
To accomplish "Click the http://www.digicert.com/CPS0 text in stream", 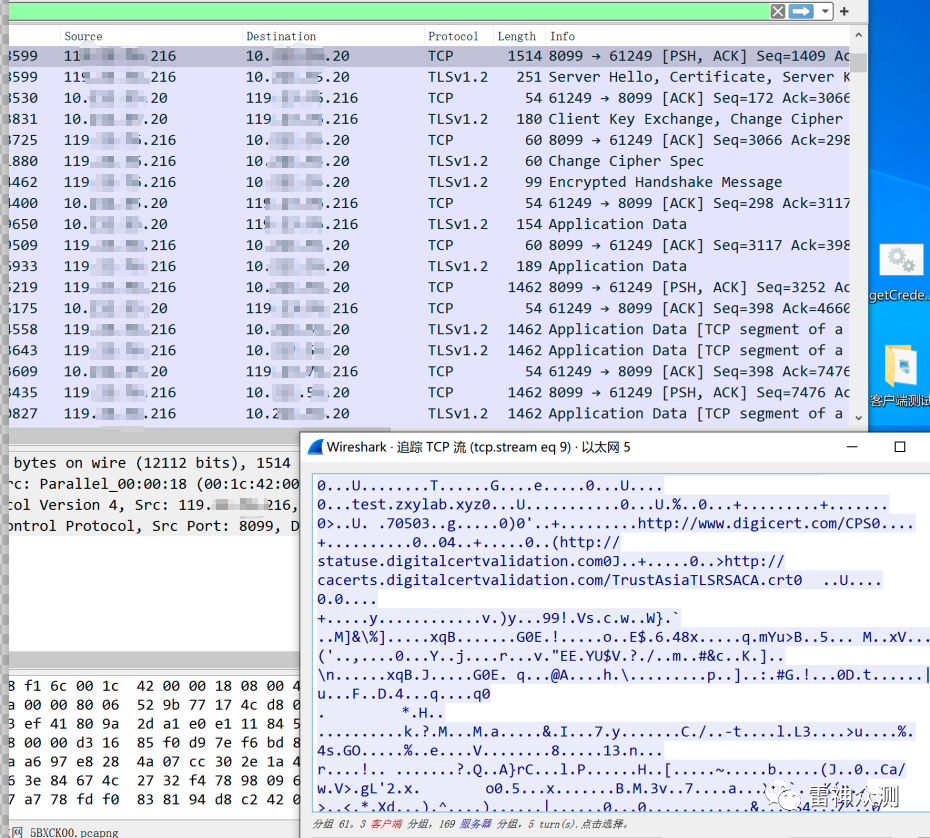I will tap(759, 524).
